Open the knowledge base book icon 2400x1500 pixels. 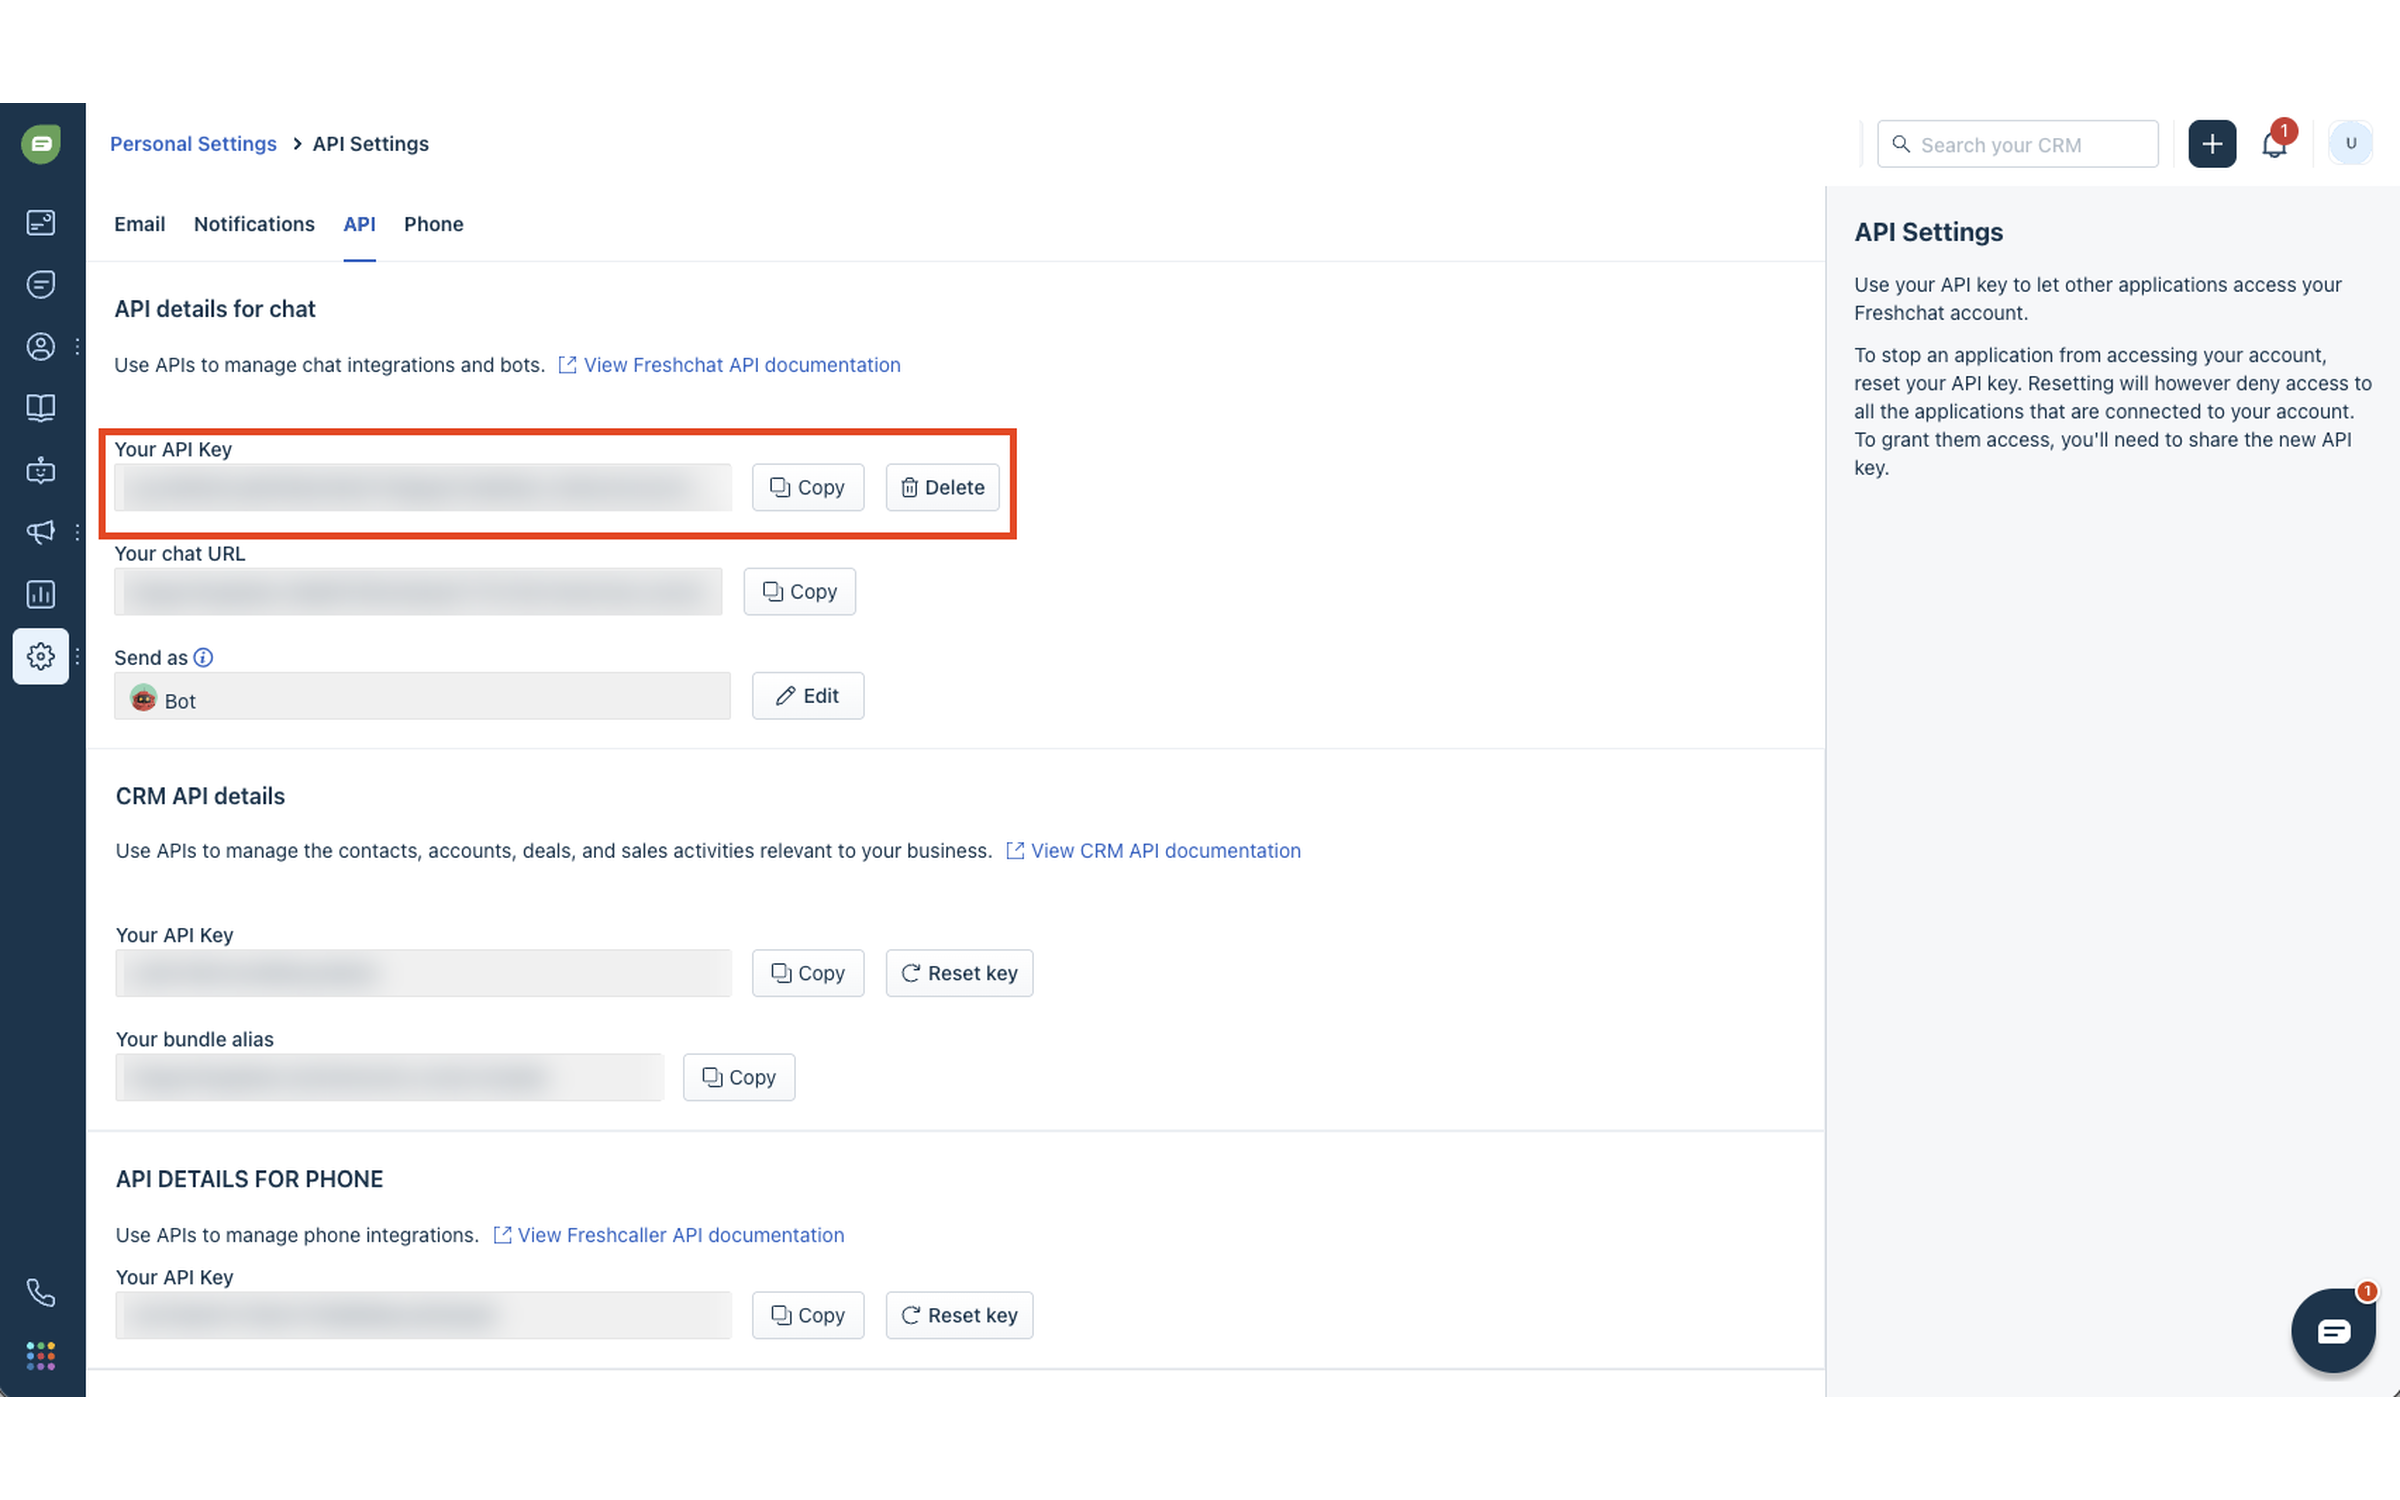coord(41,408)
